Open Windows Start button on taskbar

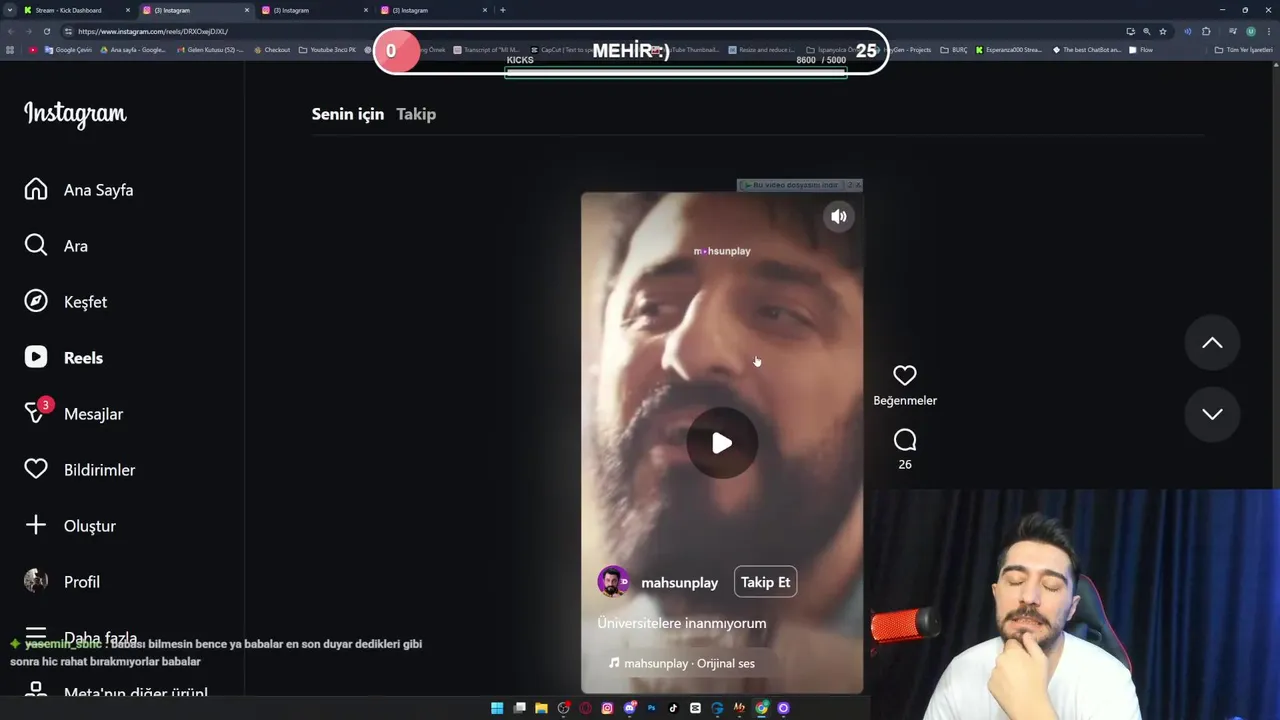tap(497, 708)
